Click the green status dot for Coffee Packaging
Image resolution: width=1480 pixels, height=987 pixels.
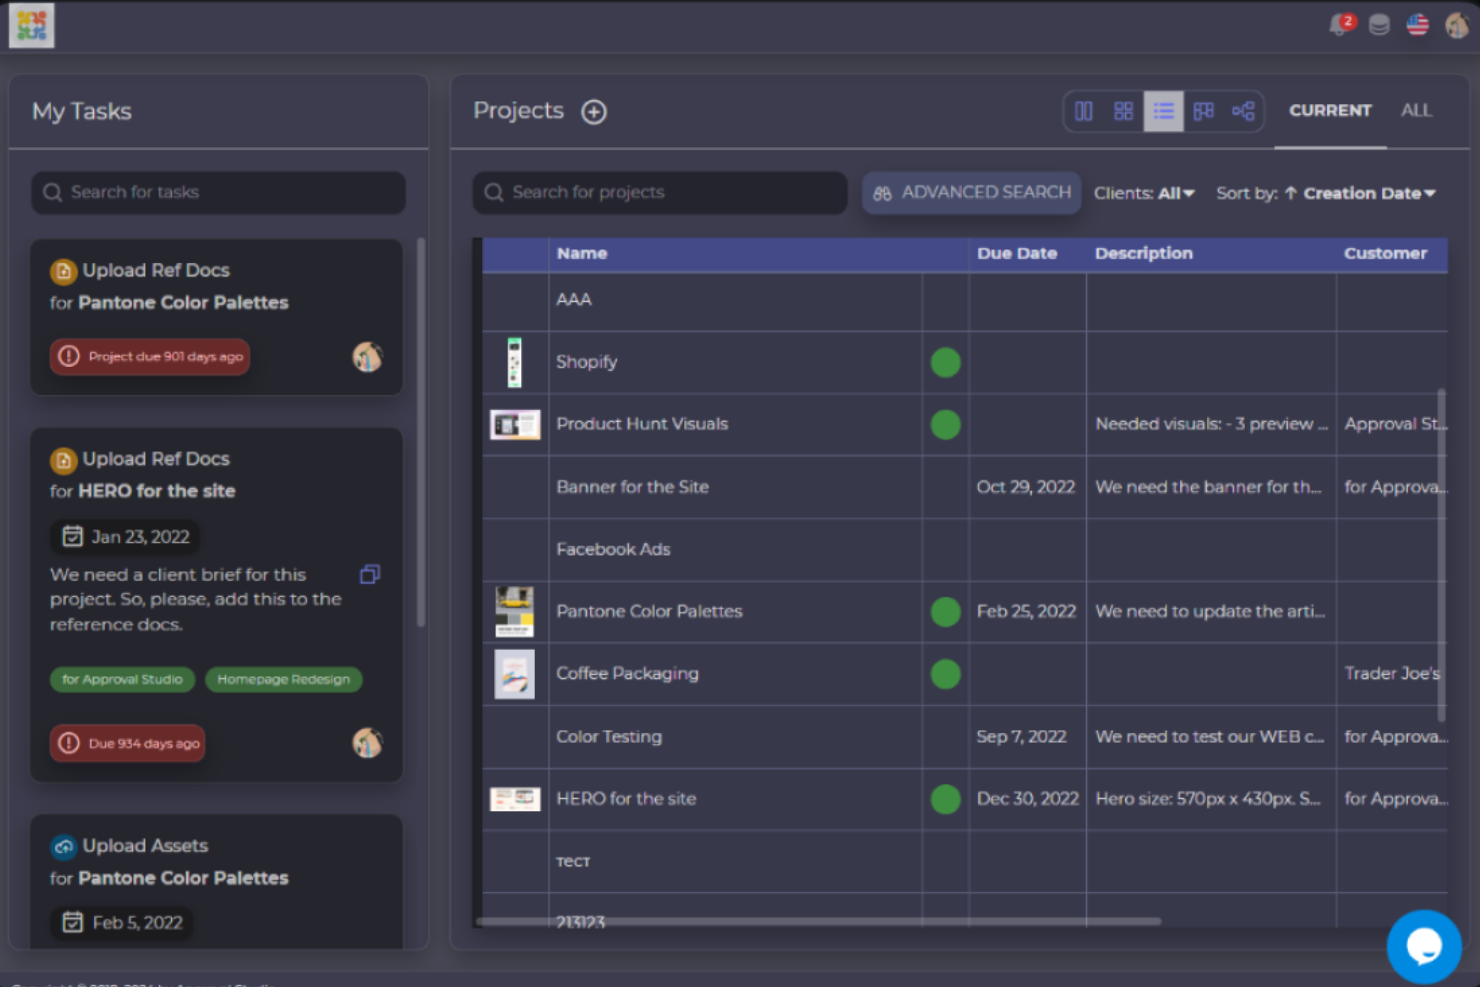945,674
